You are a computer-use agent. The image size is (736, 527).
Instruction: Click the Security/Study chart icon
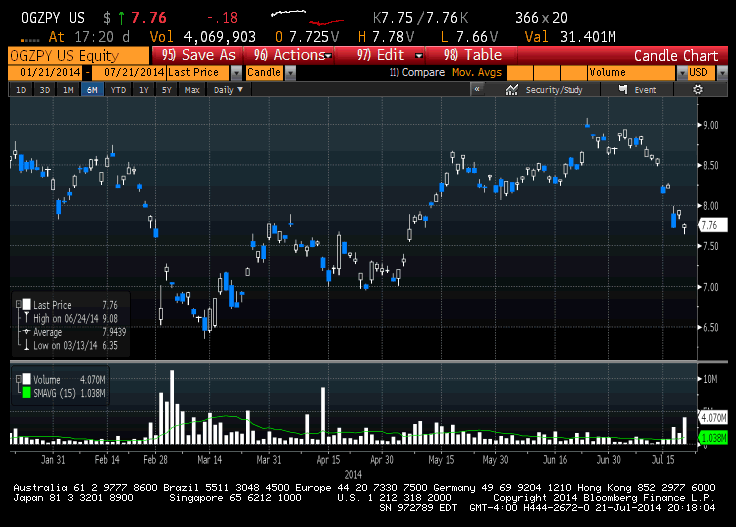(512, 90)
